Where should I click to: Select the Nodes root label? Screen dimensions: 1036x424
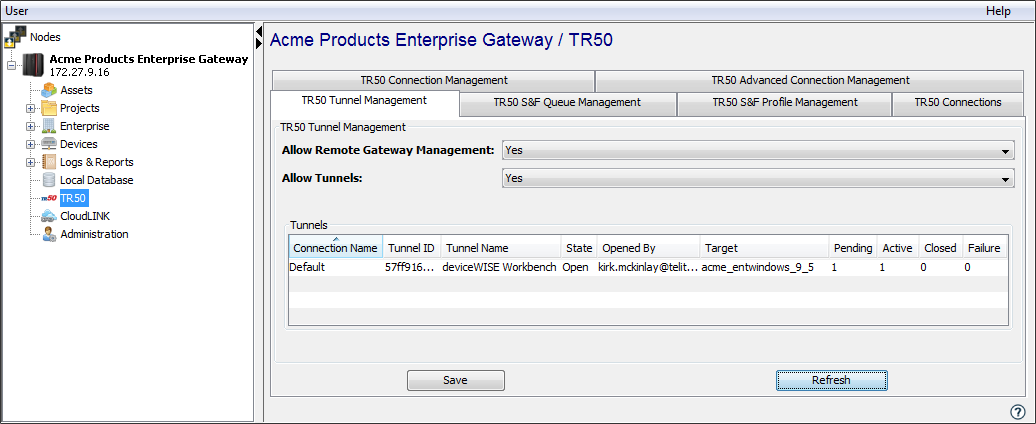click(46, 37)
